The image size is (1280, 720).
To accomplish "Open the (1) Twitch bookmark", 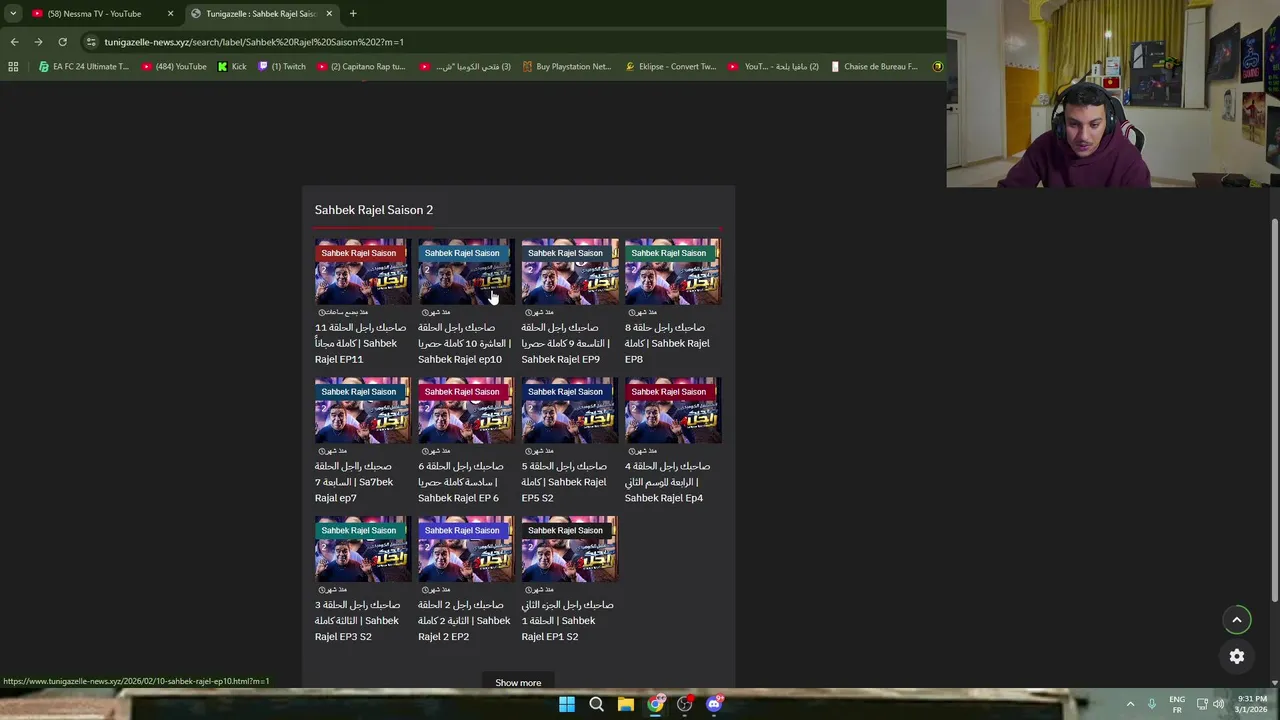I will tap(282, 67).
